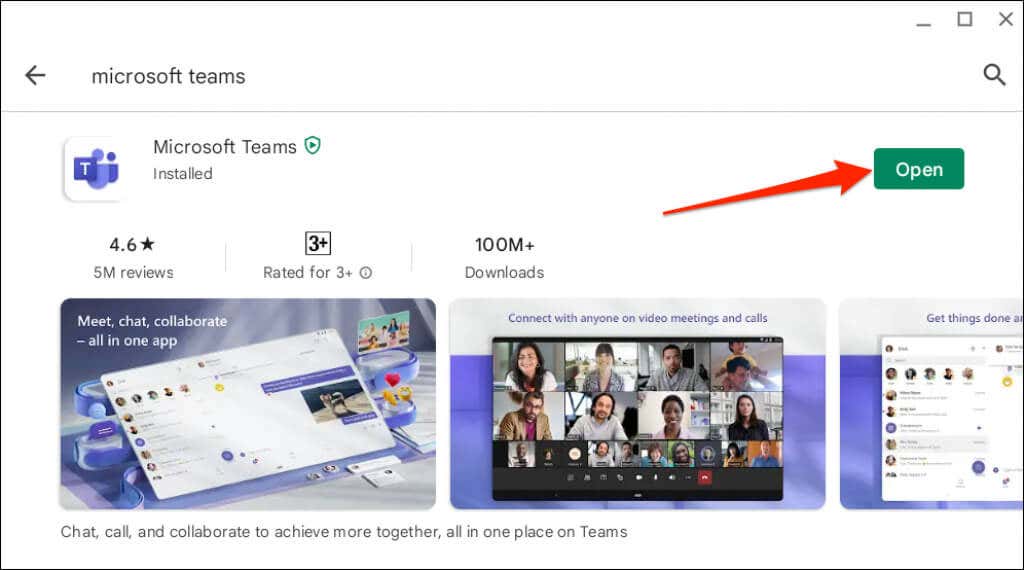The height and width of the screenshot is (570, 1024).
Task: View the Meet, chat, collaborate screenshot
Action: point(248,404)
